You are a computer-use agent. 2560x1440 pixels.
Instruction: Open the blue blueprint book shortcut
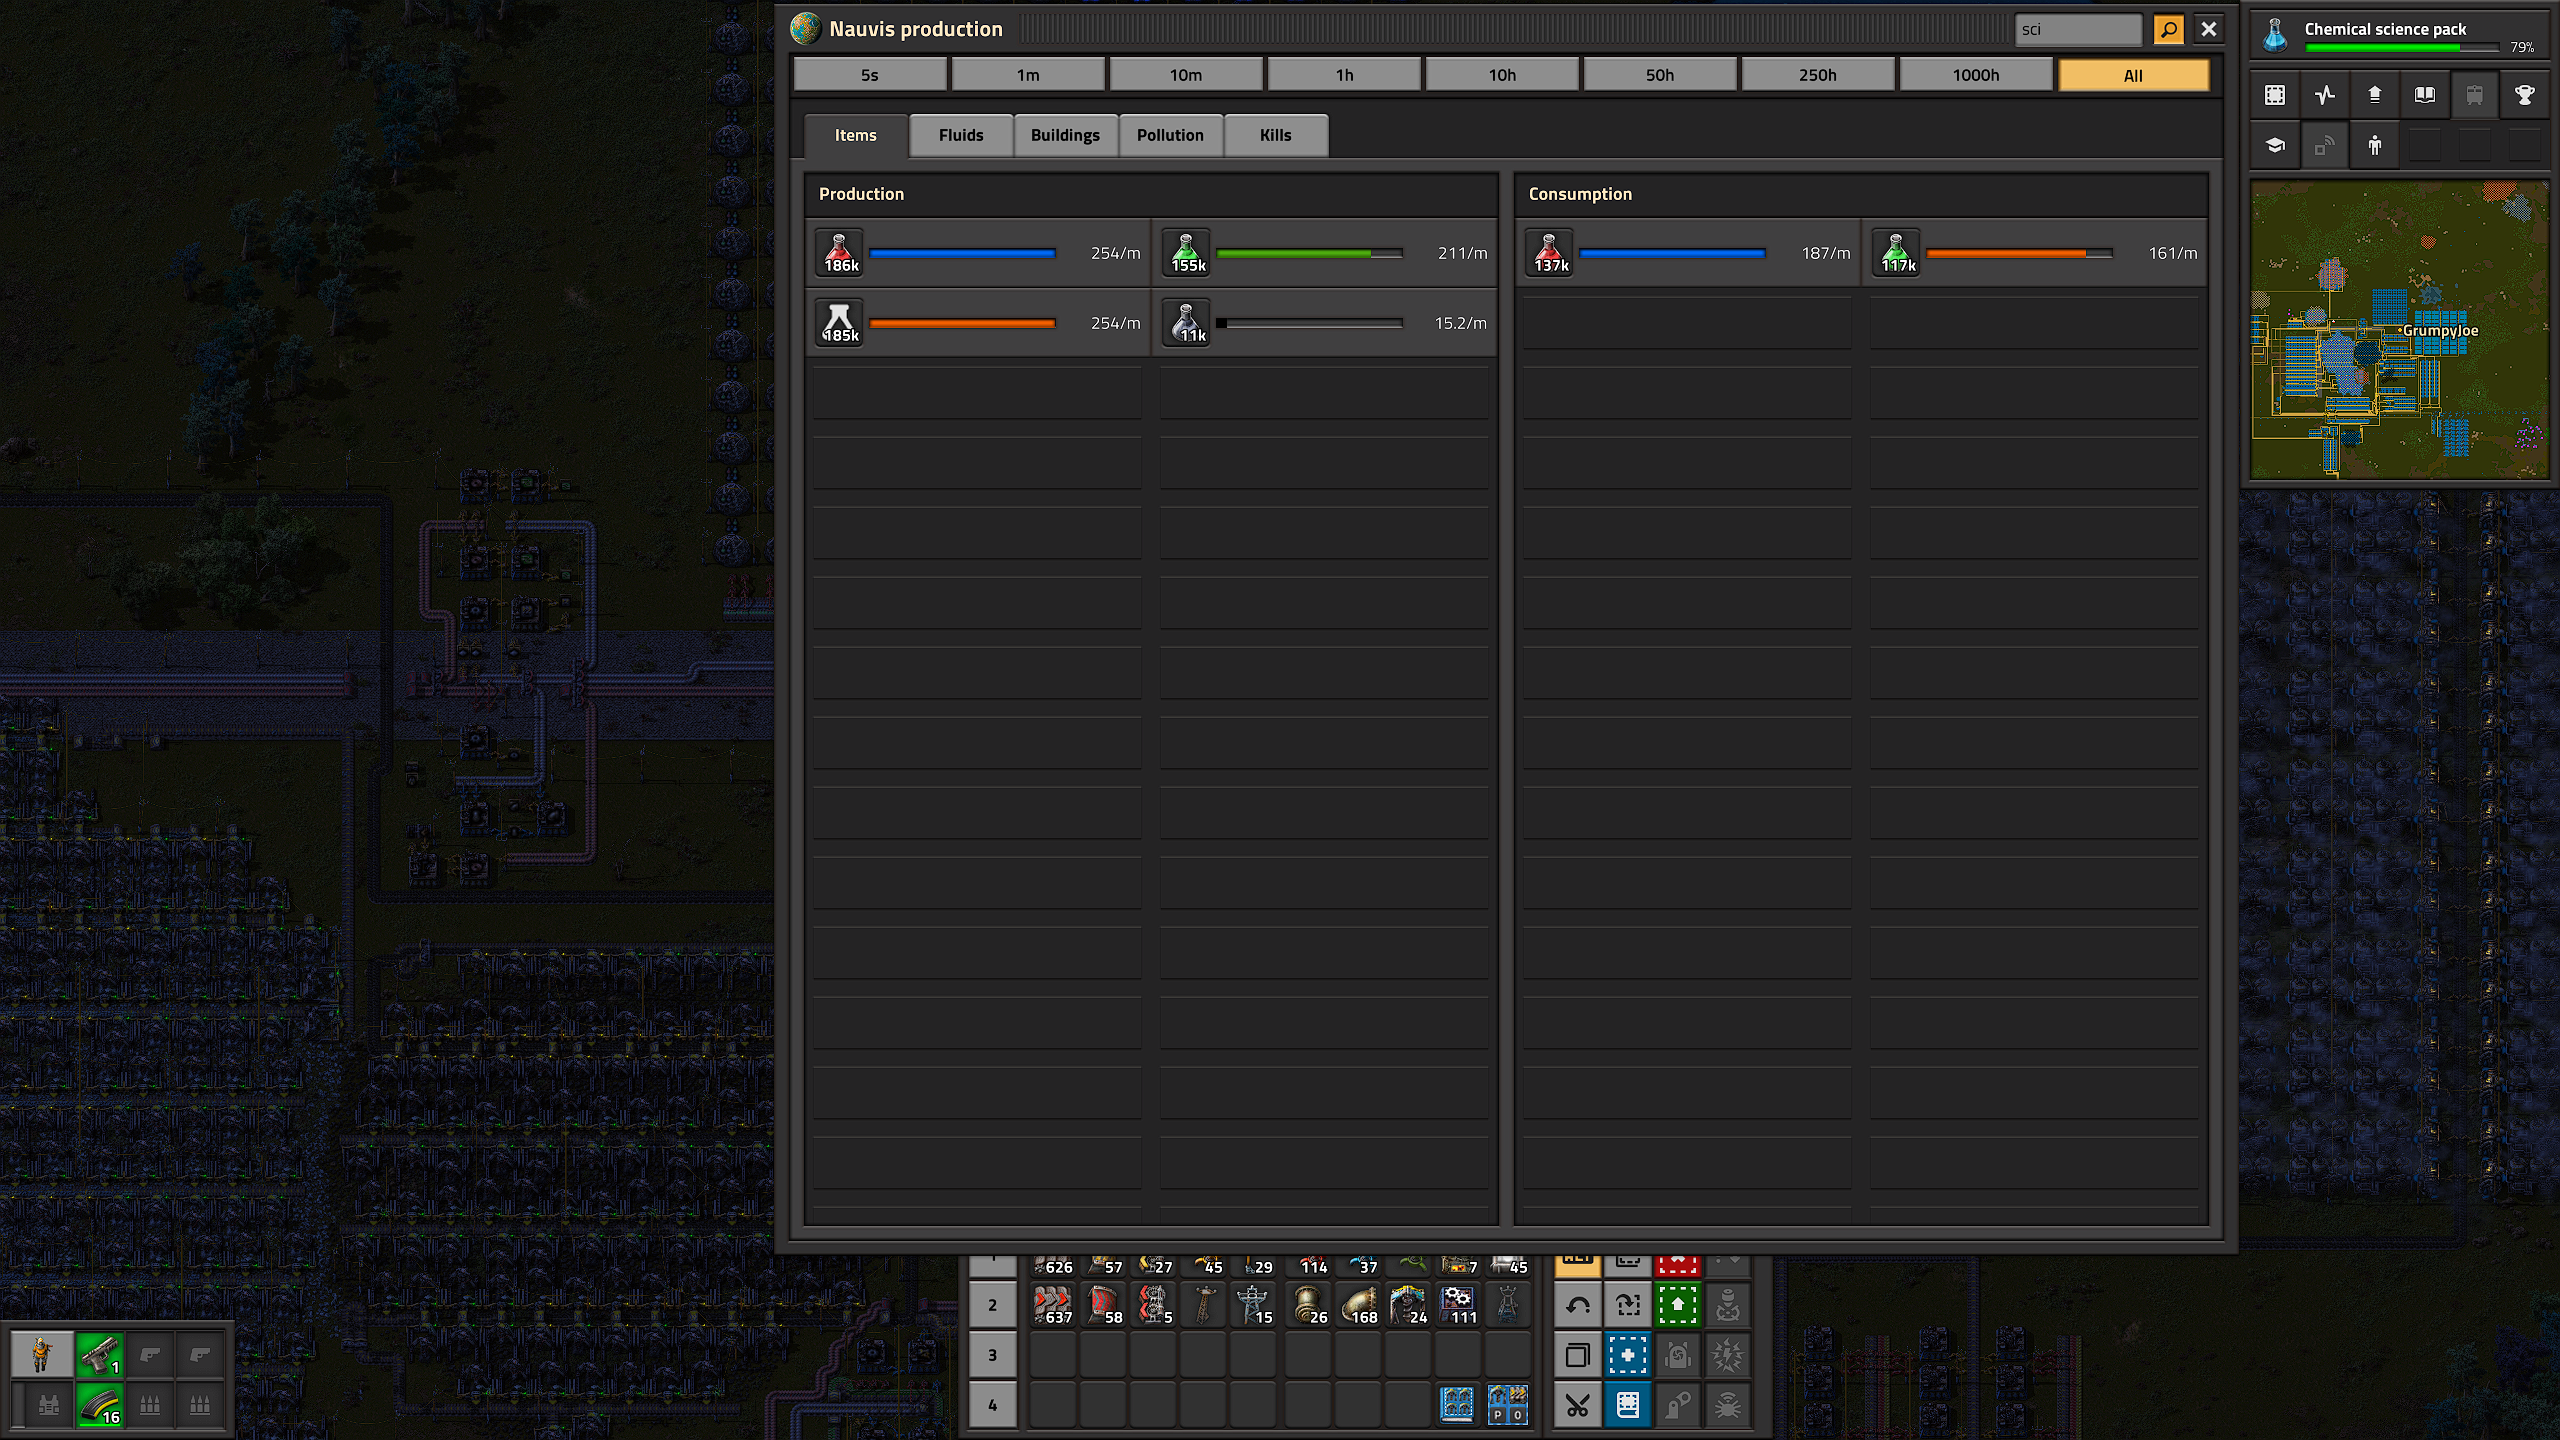[1628, 1406]
